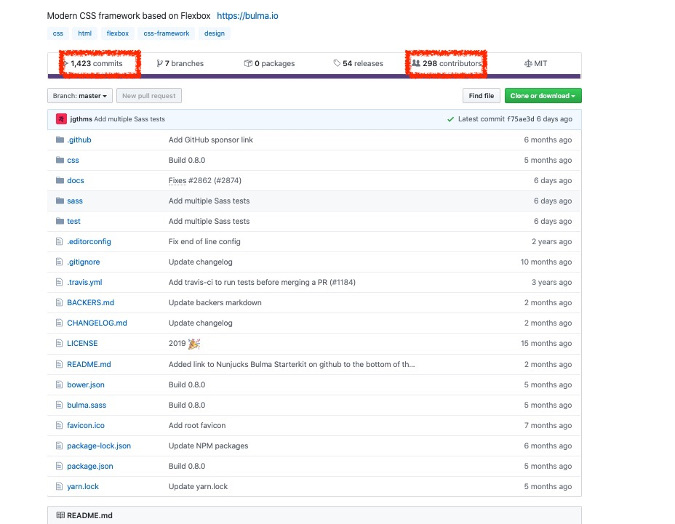Image resolution: width=675 pixels, height=524 pixels.
Task: Open the sass folder
Action: pos(75,201)
